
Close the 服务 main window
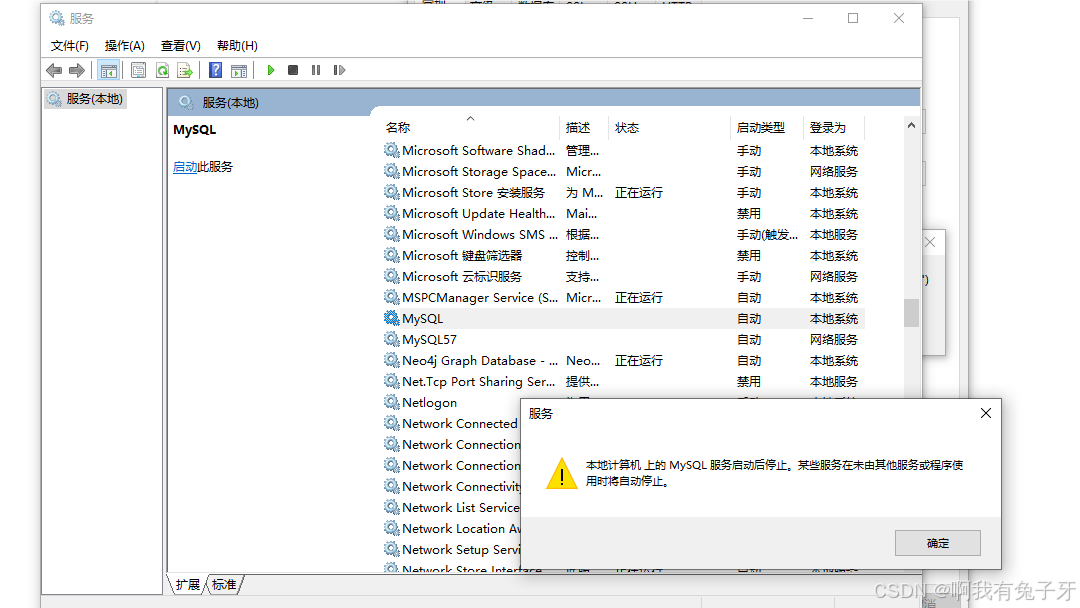pos(899,18)
